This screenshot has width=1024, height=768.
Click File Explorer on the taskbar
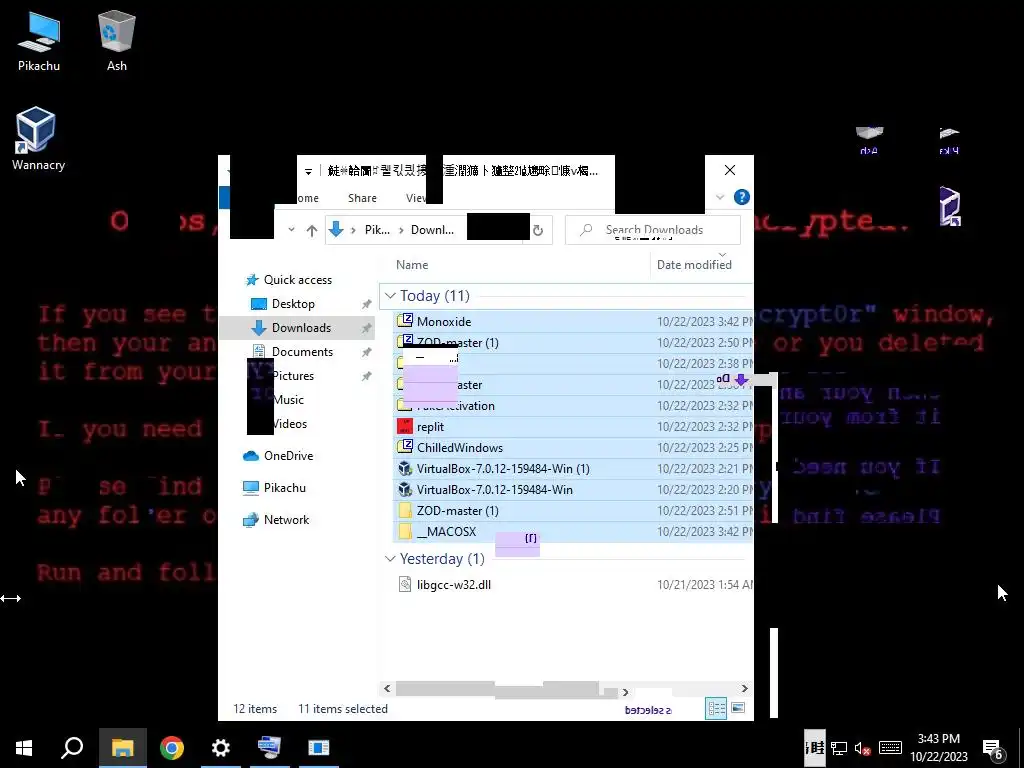(122, 748)
